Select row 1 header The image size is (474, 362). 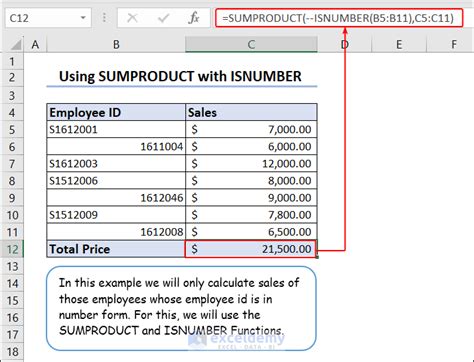point(12,62)
